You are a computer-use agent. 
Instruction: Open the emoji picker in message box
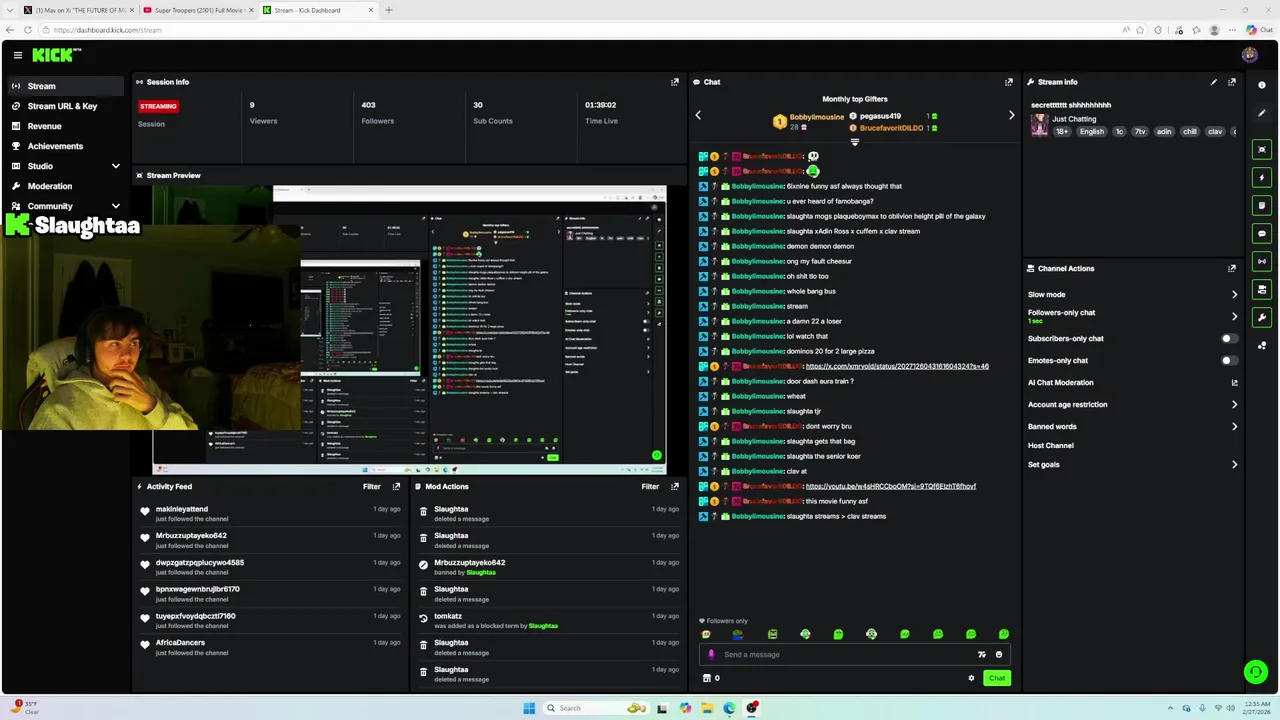[x=998, y=655]
